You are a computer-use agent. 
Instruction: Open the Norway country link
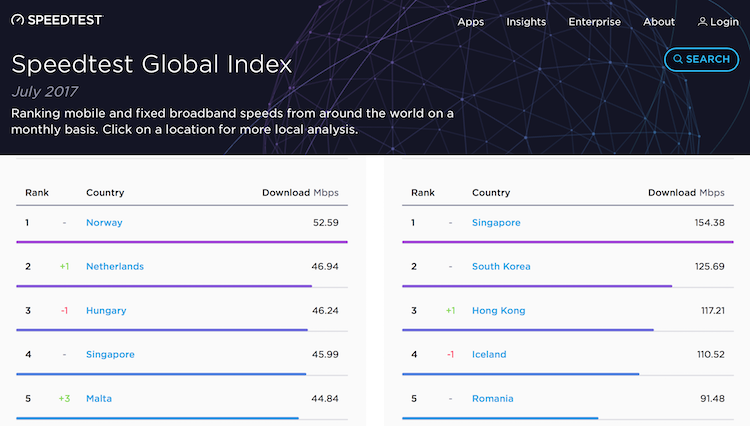click(x=104, y=223)
